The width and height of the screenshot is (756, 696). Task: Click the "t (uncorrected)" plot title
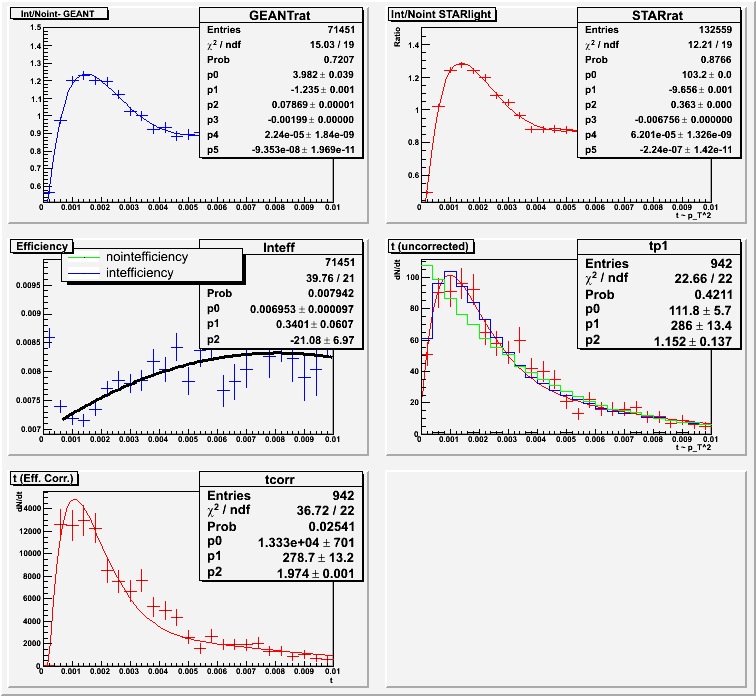coord(433,246)
